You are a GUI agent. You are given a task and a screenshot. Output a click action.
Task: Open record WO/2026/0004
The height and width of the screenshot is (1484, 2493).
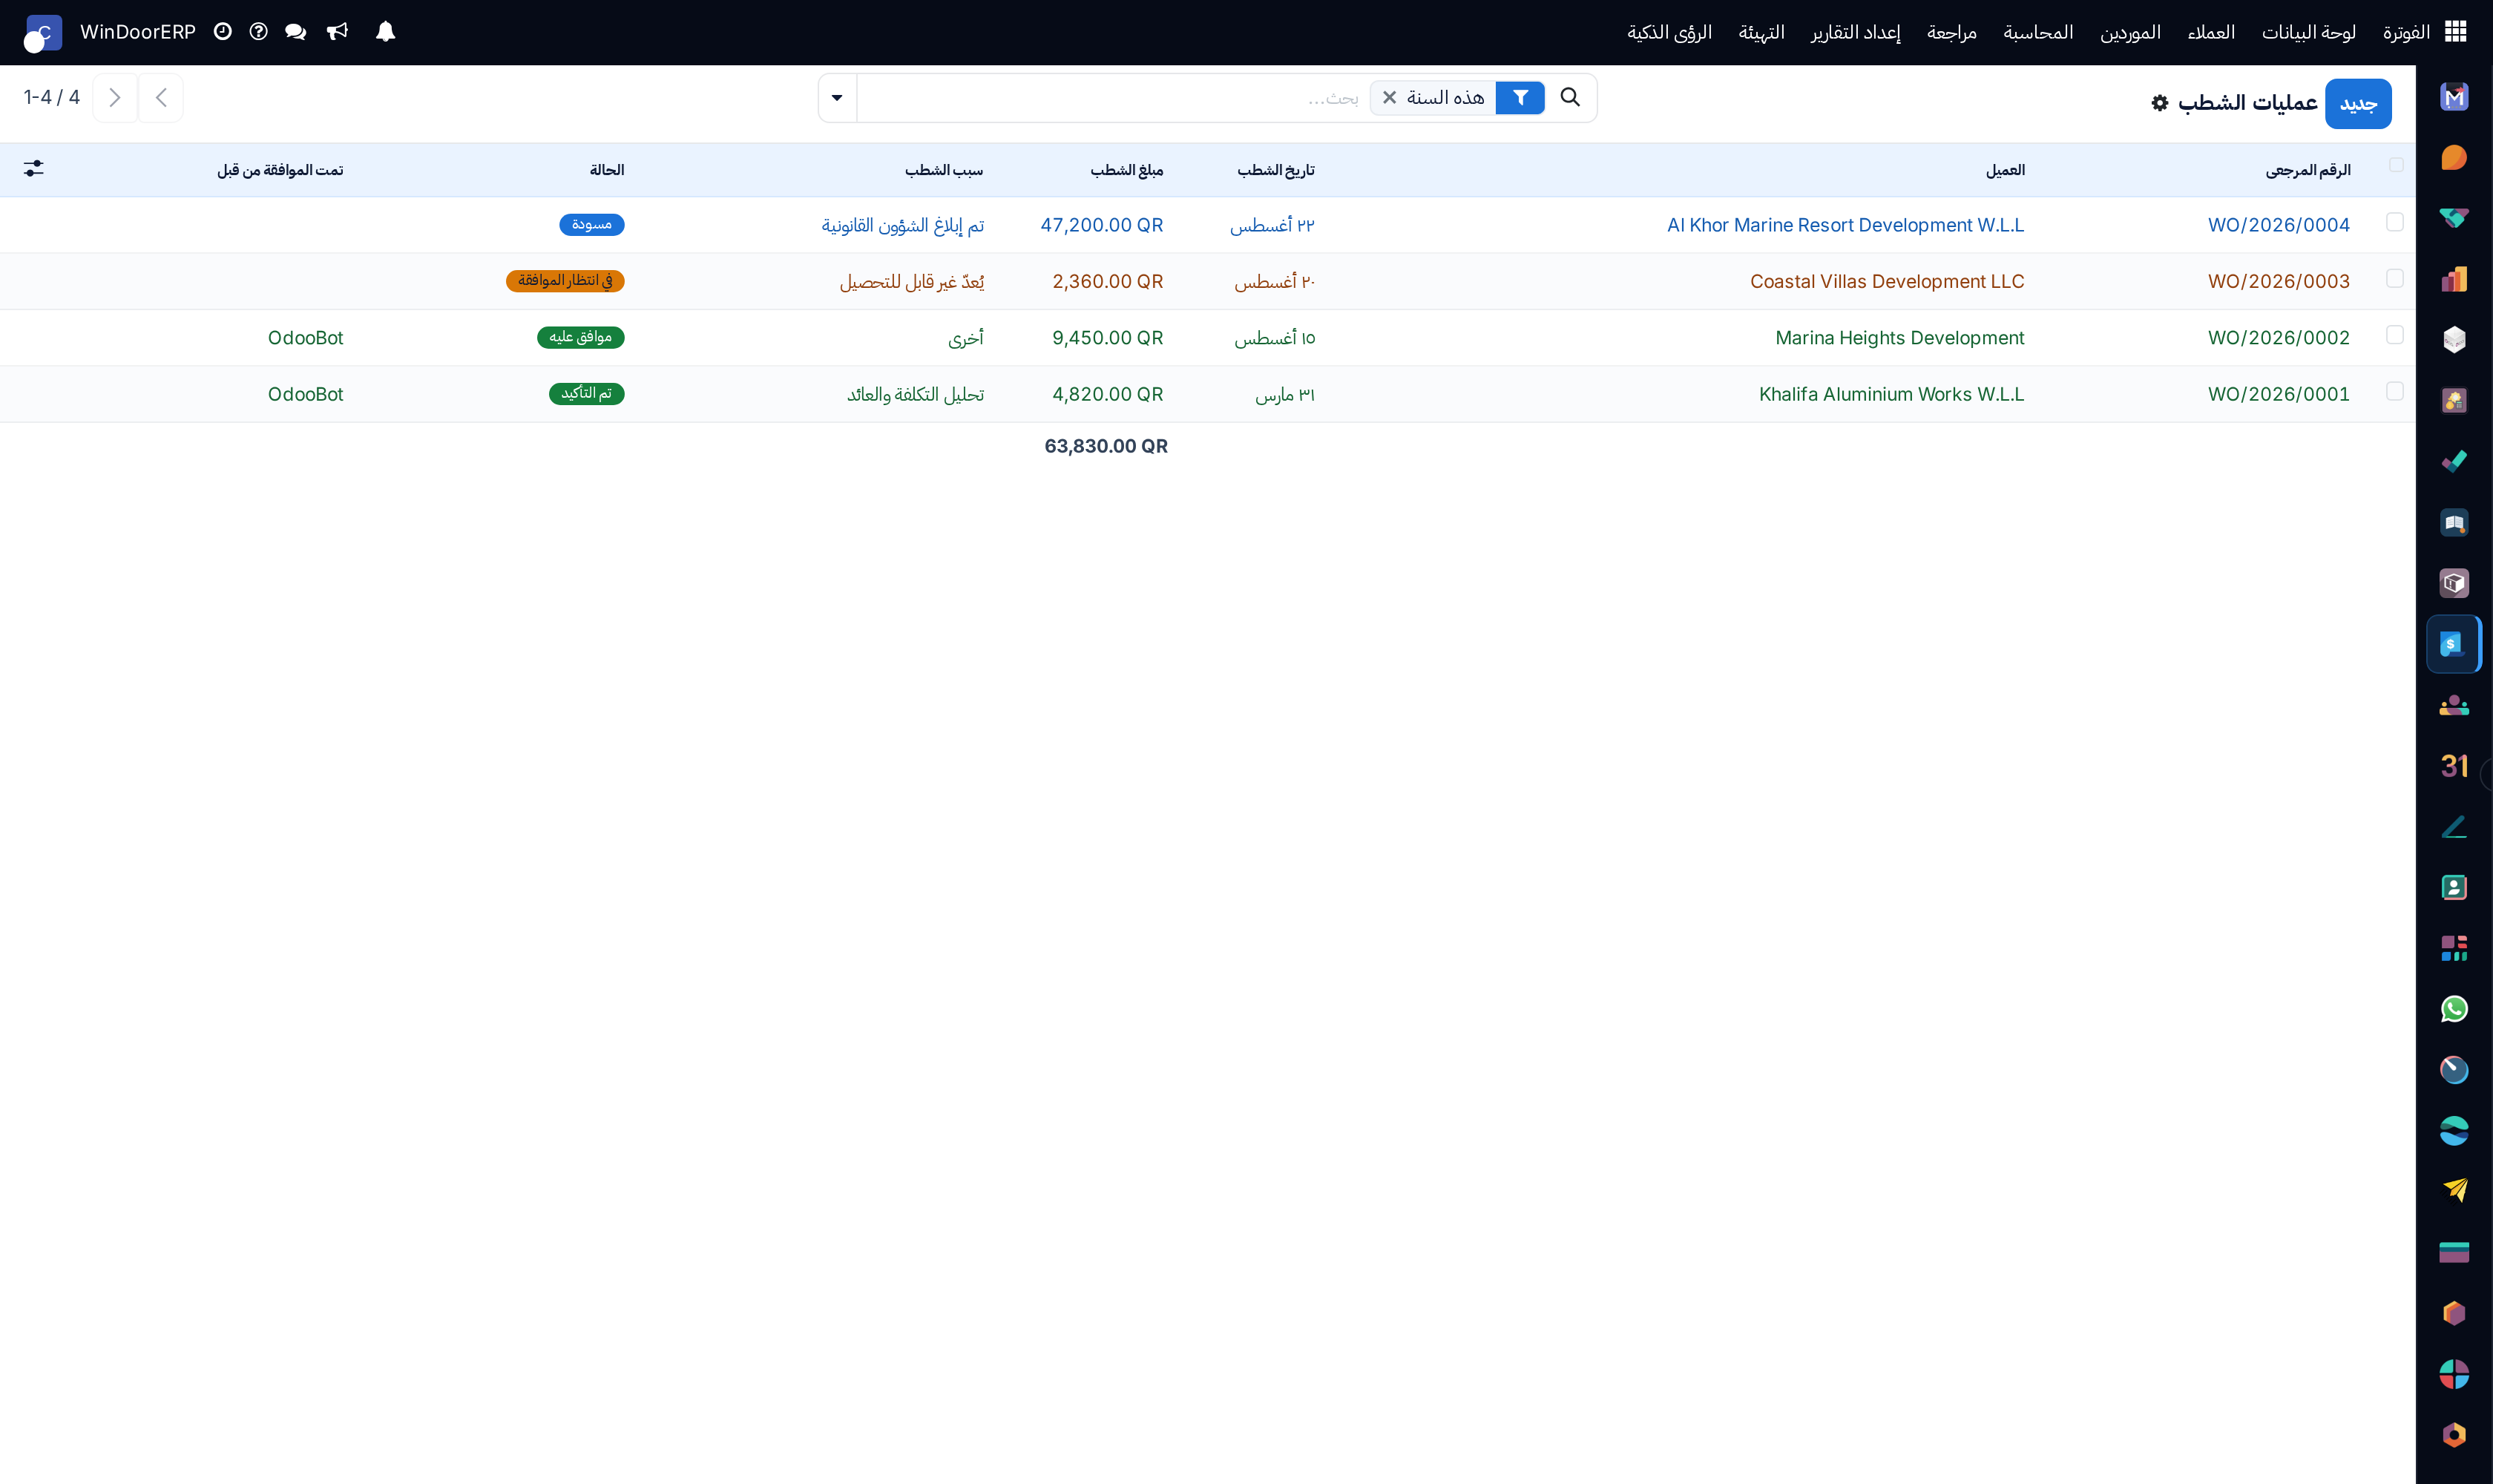(x=2279, y=225)
